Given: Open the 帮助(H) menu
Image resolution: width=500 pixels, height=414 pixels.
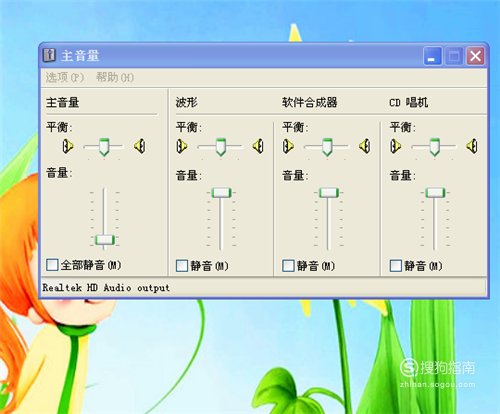Looking at the screenshot, I should [115, 77].
